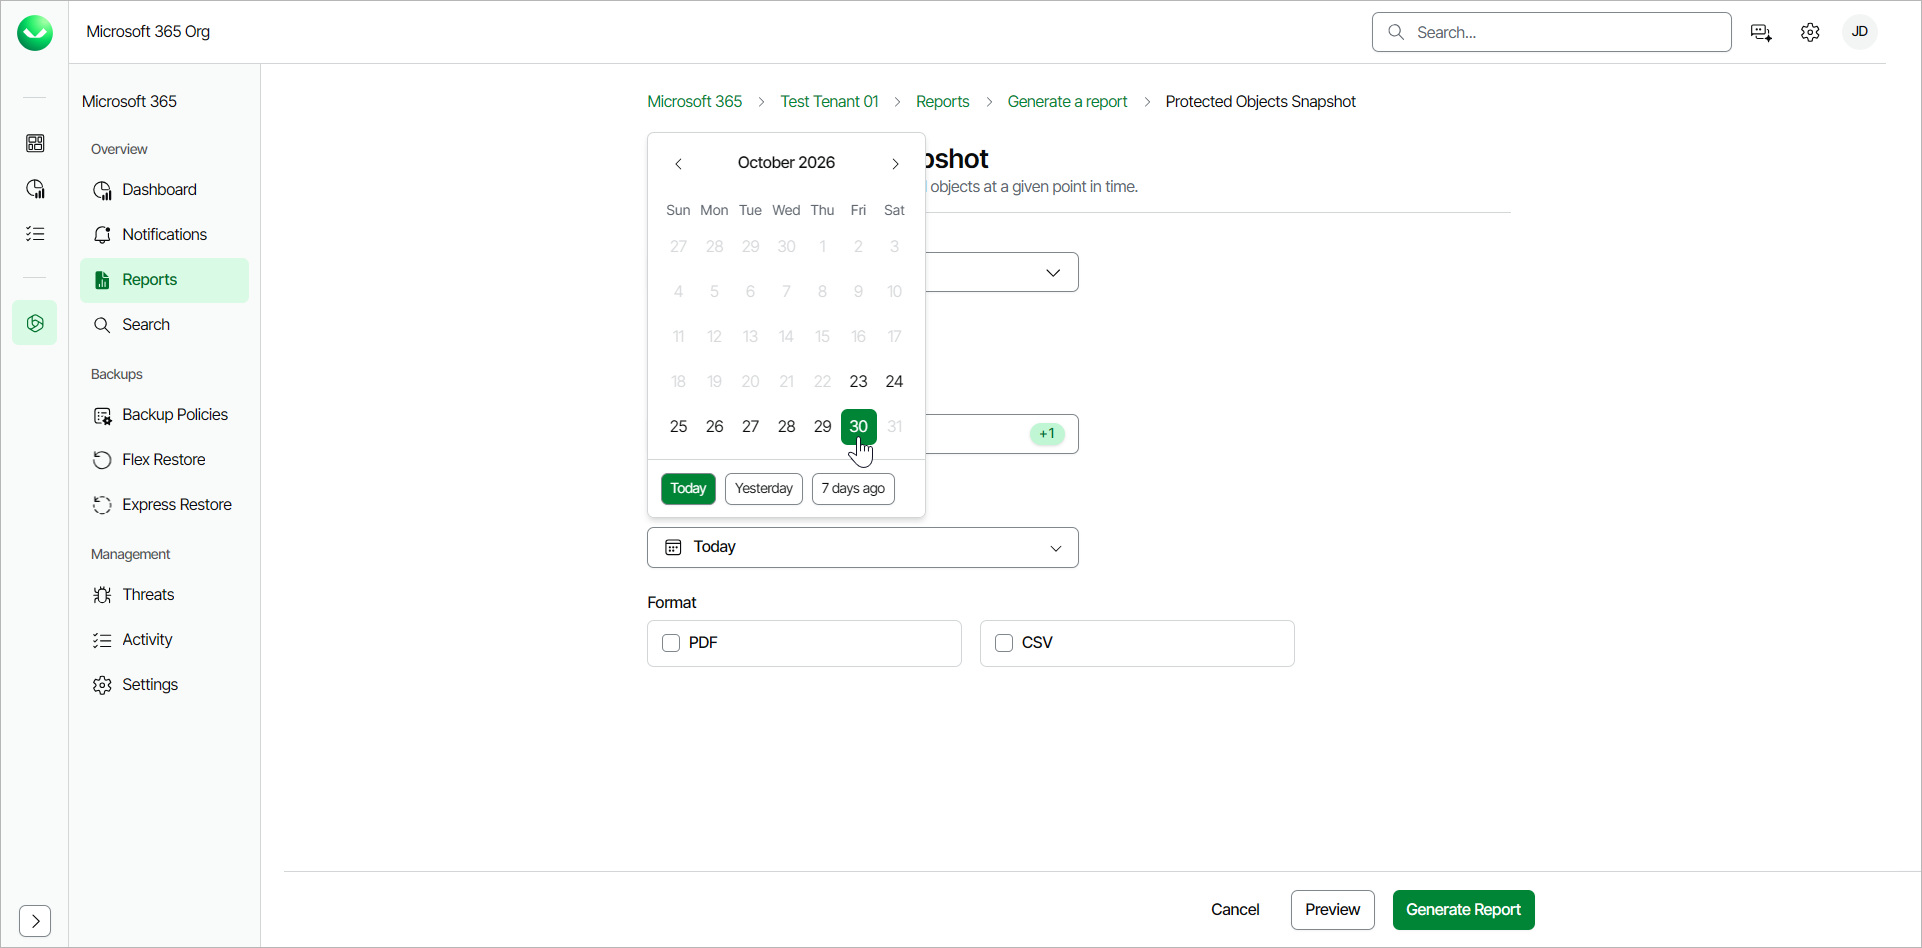Open Threats management page

point(164,595)
